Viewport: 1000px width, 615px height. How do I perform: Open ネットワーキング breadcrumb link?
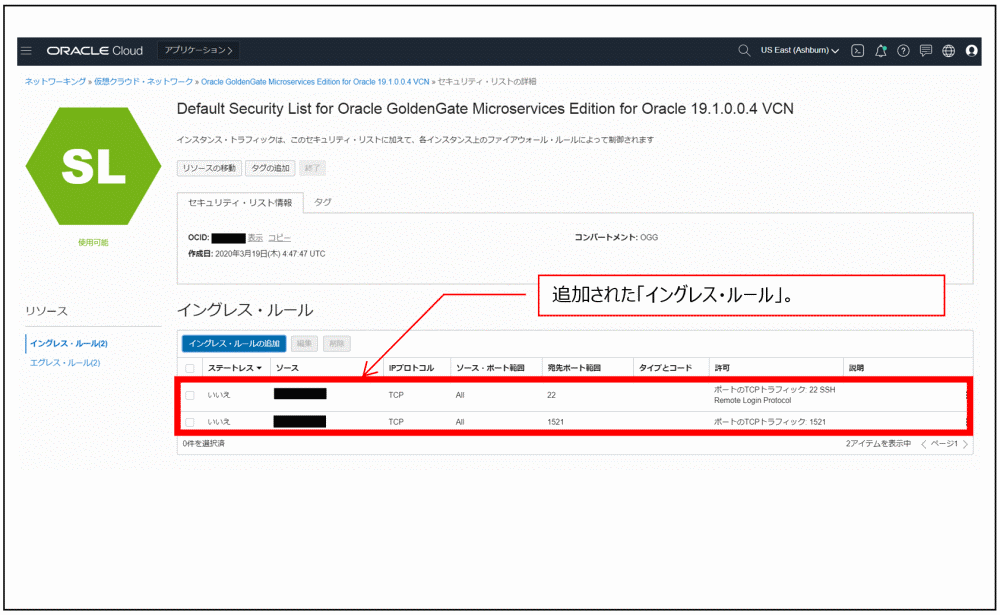[x=55, y=82]
